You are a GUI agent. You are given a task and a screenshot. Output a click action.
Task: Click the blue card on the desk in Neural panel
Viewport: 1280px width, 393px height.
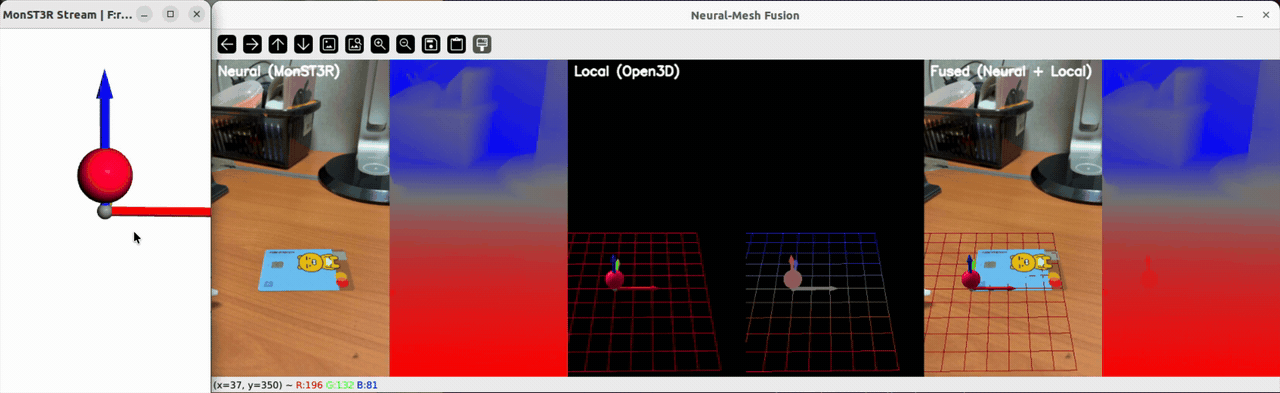click(305, 270)
